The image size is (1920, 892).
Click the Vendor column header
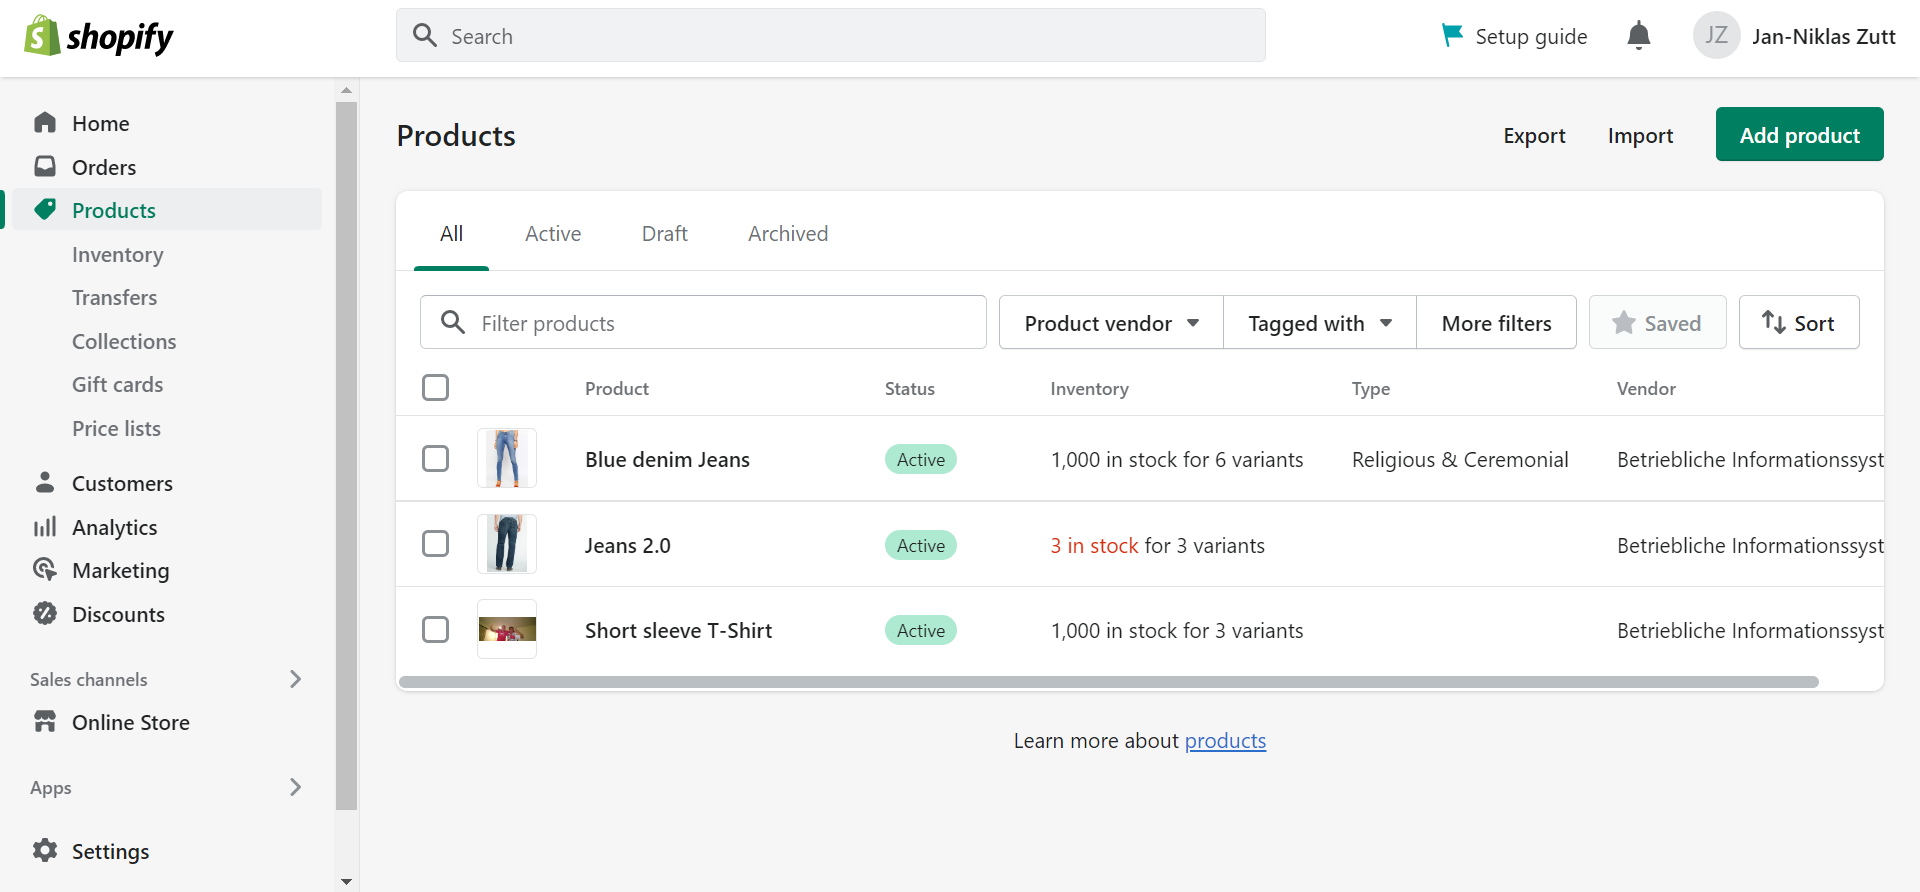click(x=1646, y=389)
